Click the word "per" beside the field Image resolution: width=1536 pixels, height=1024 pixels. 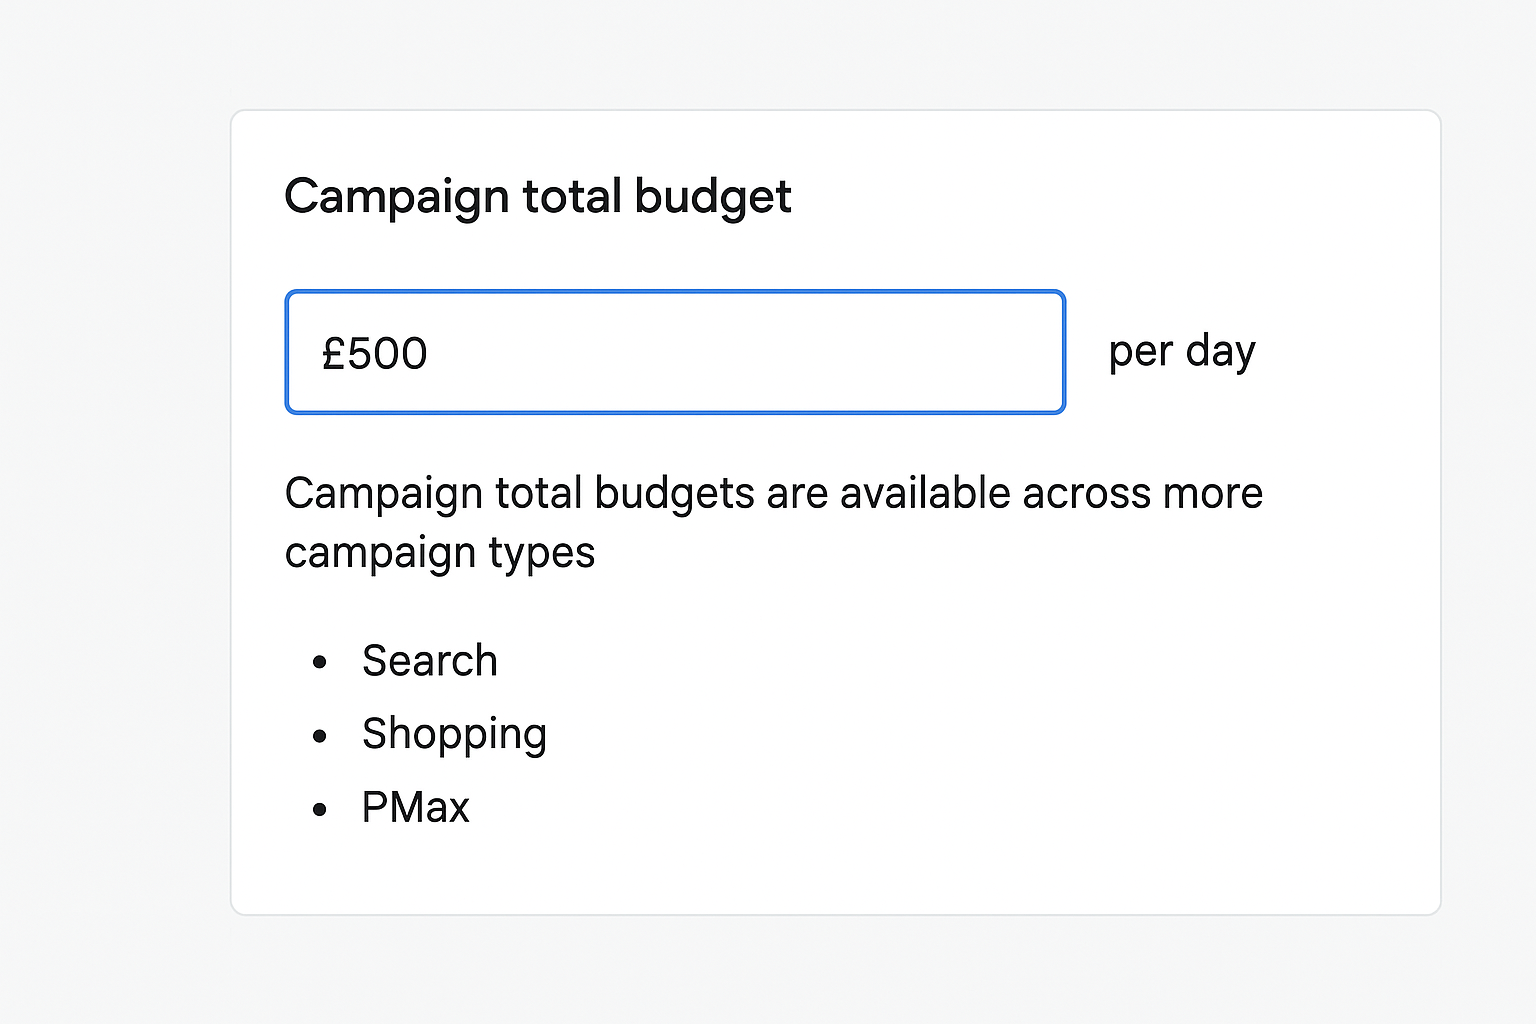(x=1140, y=354)
